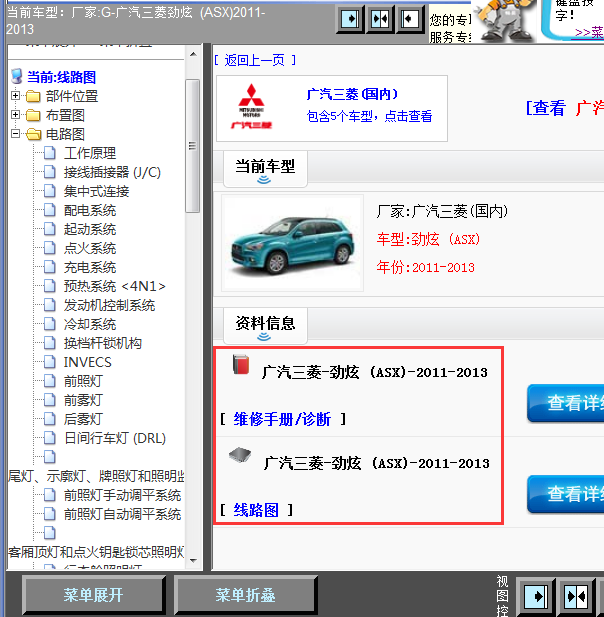Click the 部件位置 folder icon
This screenshot has width=604, height=617.
click(33, 96)
